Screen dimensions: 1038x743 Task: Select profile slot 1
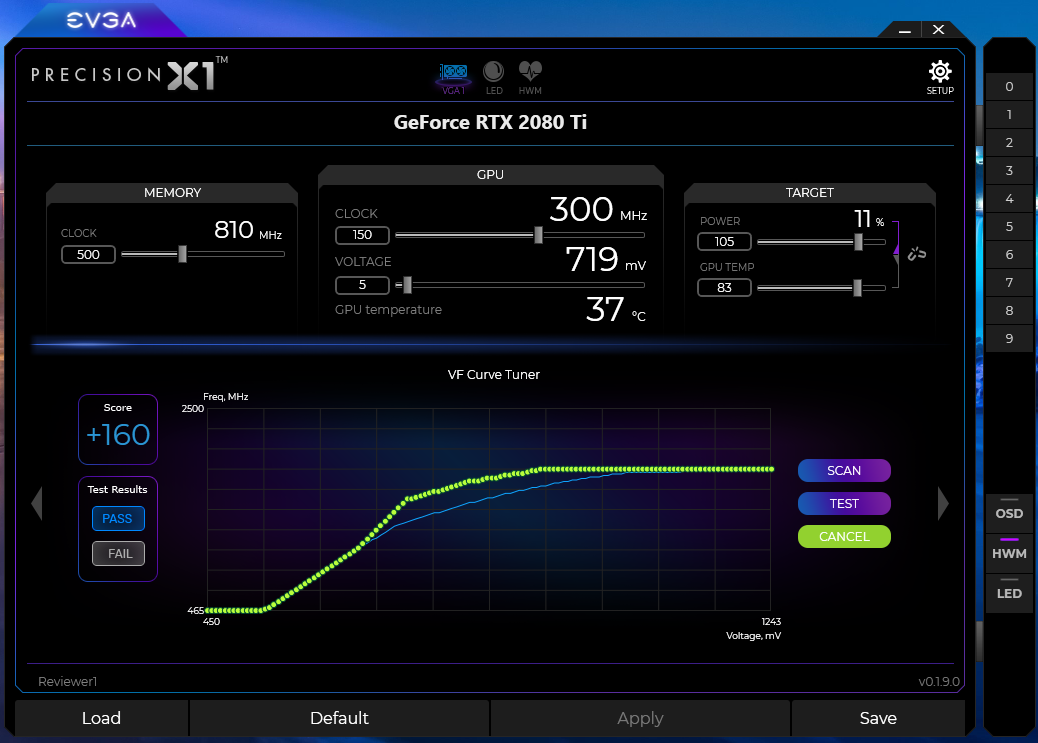click(x=1009, y=114)
